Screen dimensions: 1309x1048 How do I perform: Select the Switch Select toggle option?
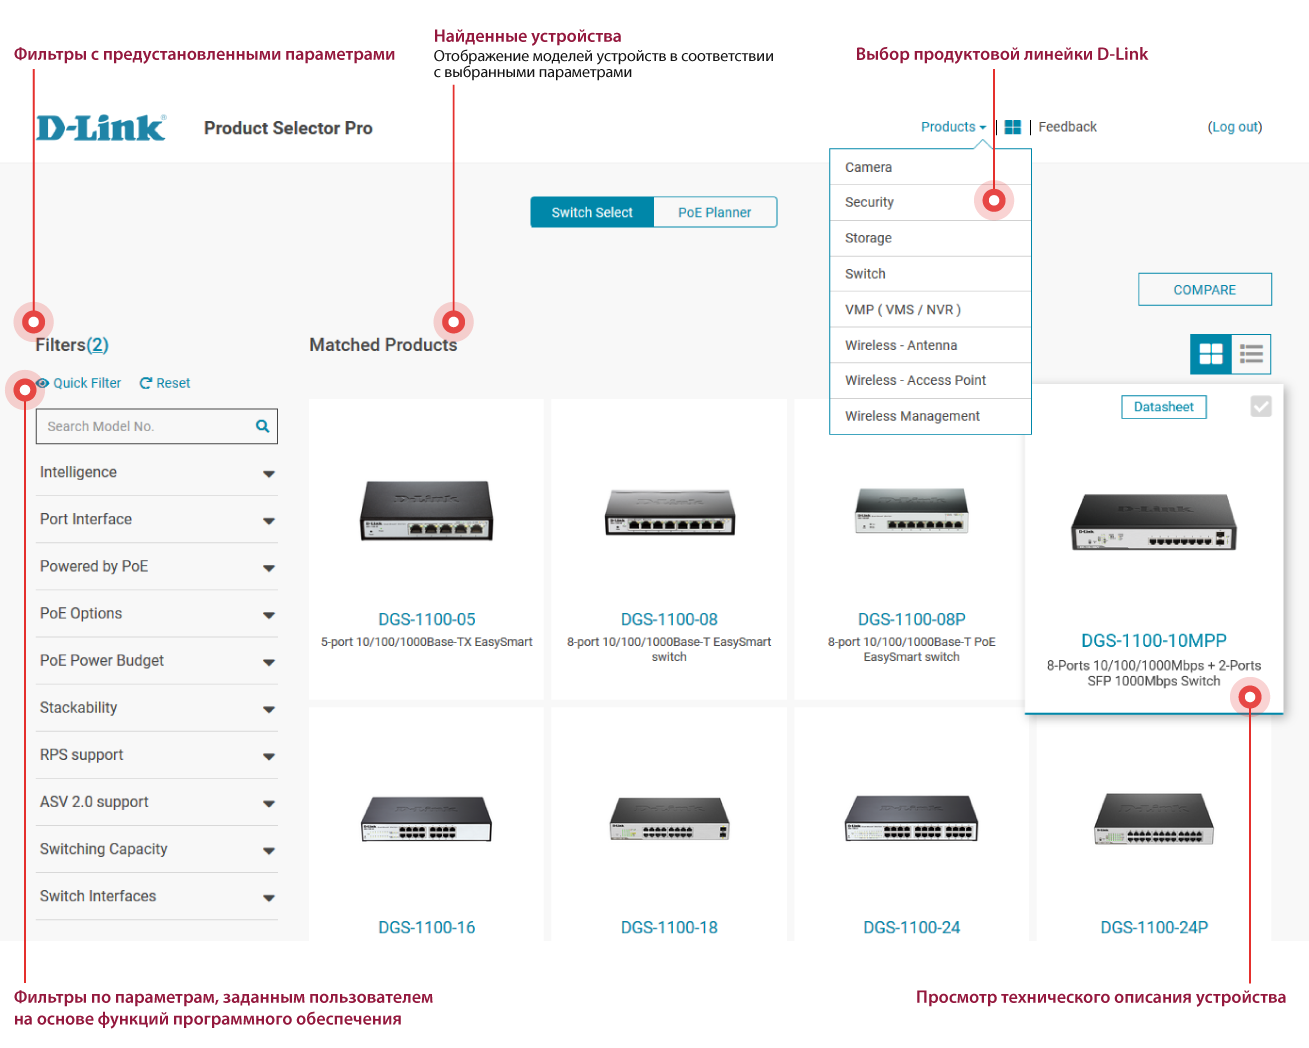[592, 212]
